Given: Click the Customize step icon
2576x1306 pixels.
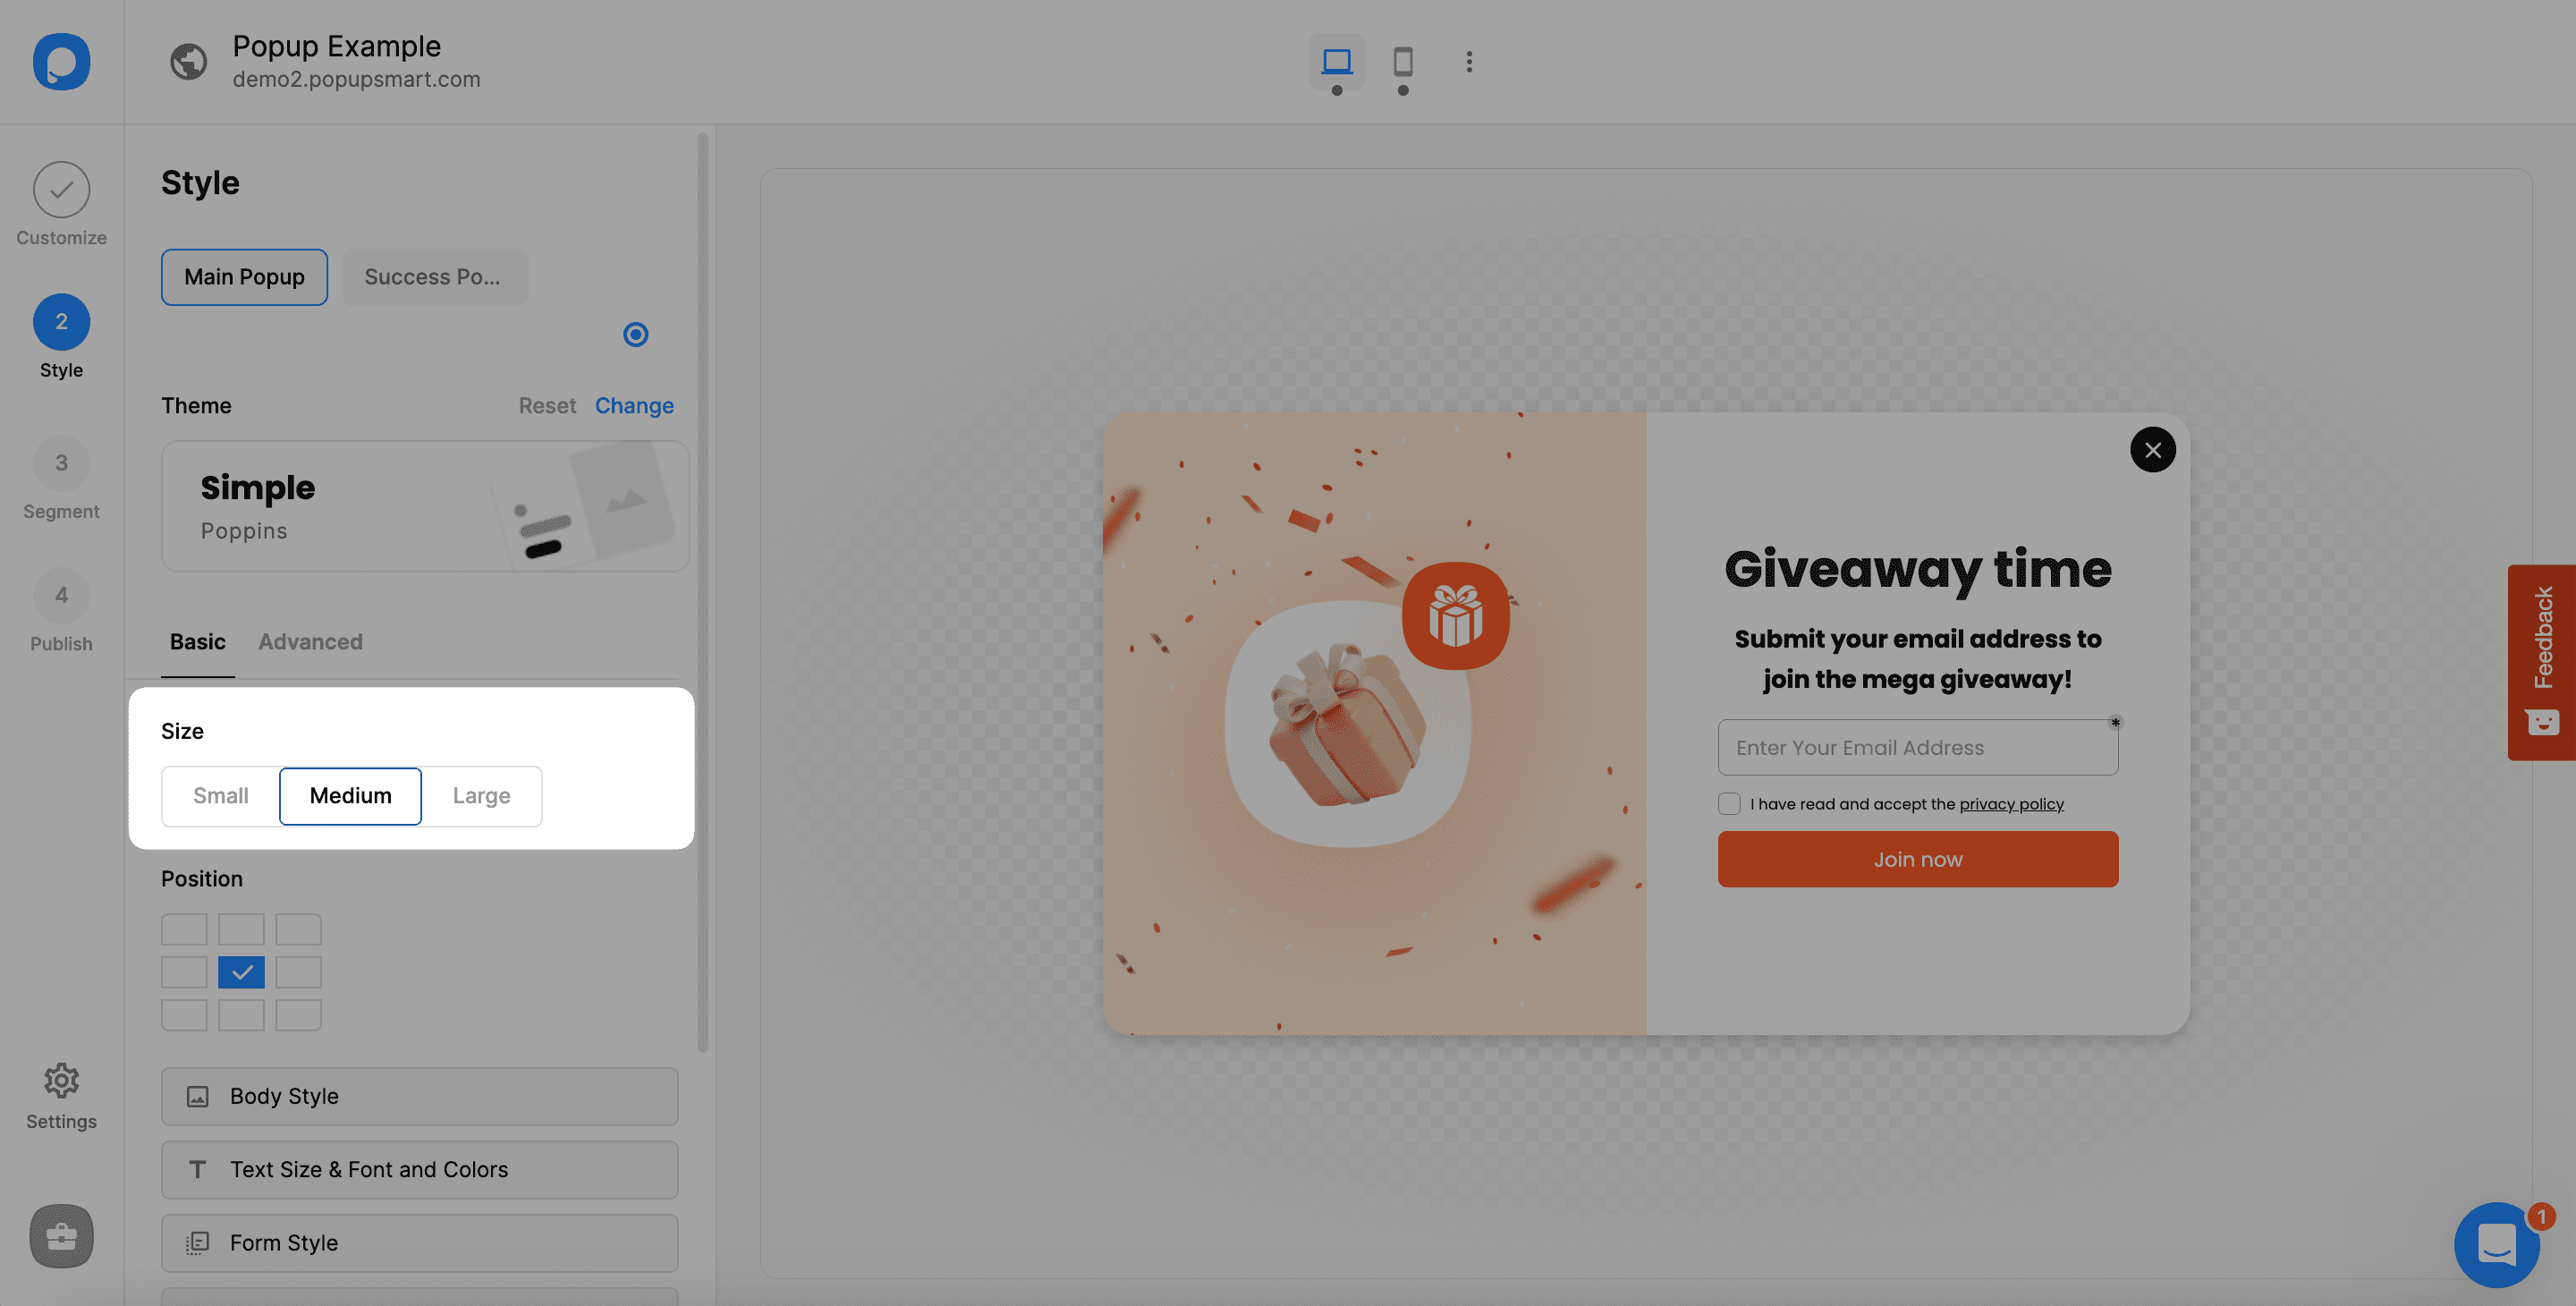Looking at the screenshot, I should 60,187.
